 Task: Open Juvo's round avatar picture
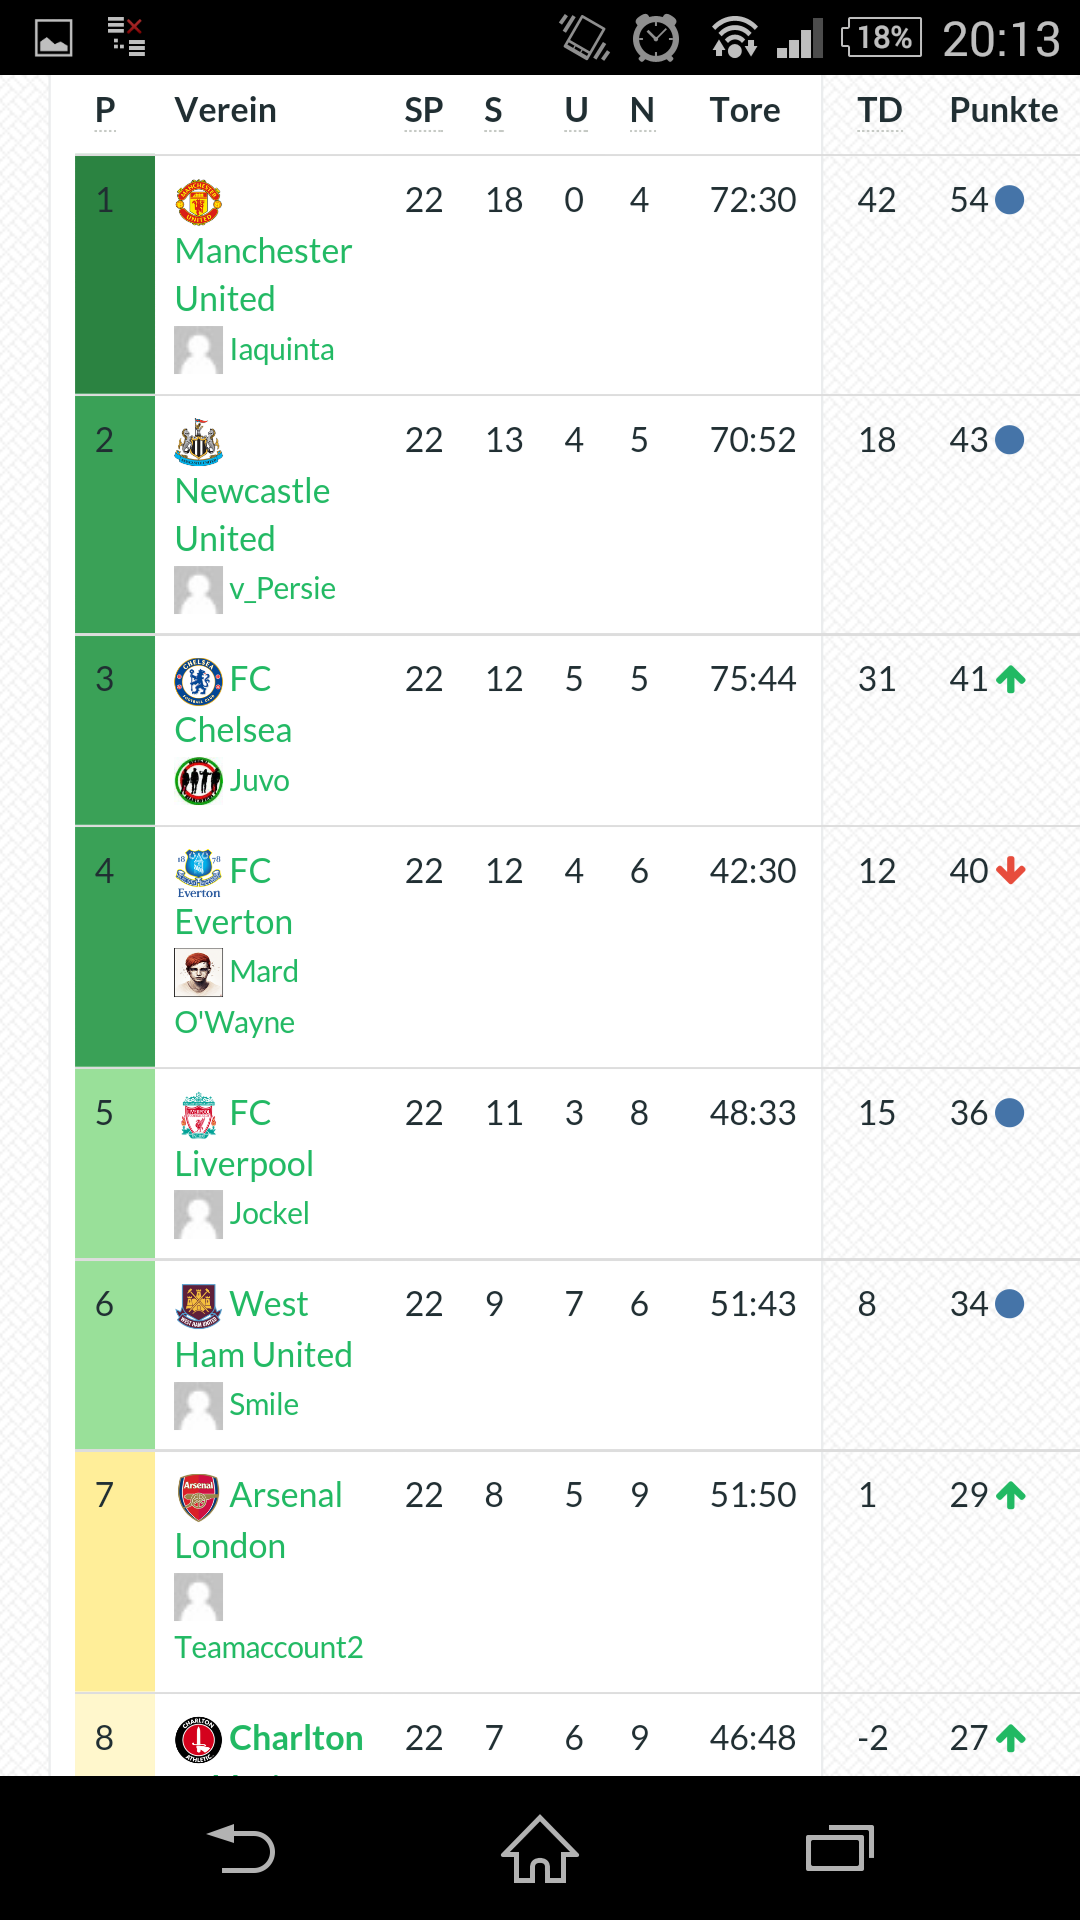tap(198, 781)
